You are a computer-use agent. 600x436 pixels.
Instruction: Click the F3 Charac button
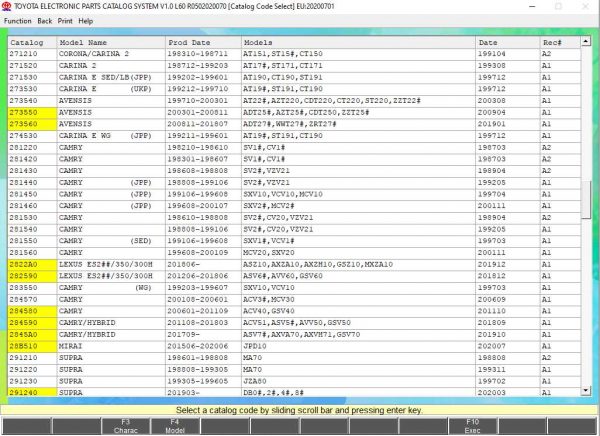[x=126, y=426]
